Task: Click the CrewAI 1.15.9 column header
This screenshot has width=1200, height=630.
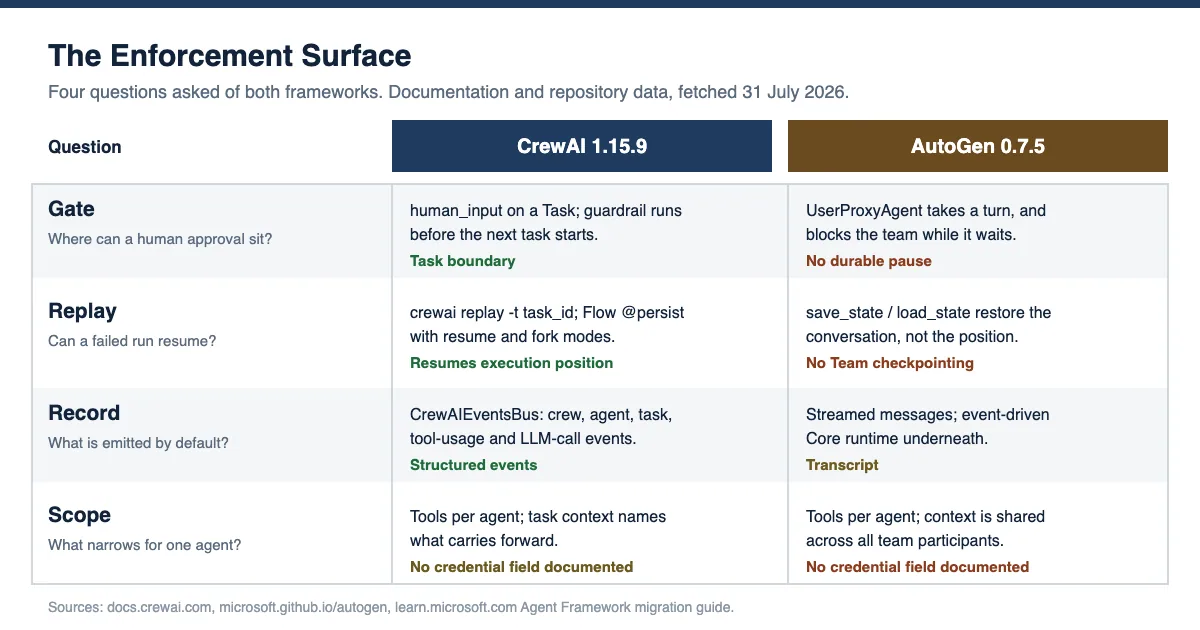Action: coord(582,146)
